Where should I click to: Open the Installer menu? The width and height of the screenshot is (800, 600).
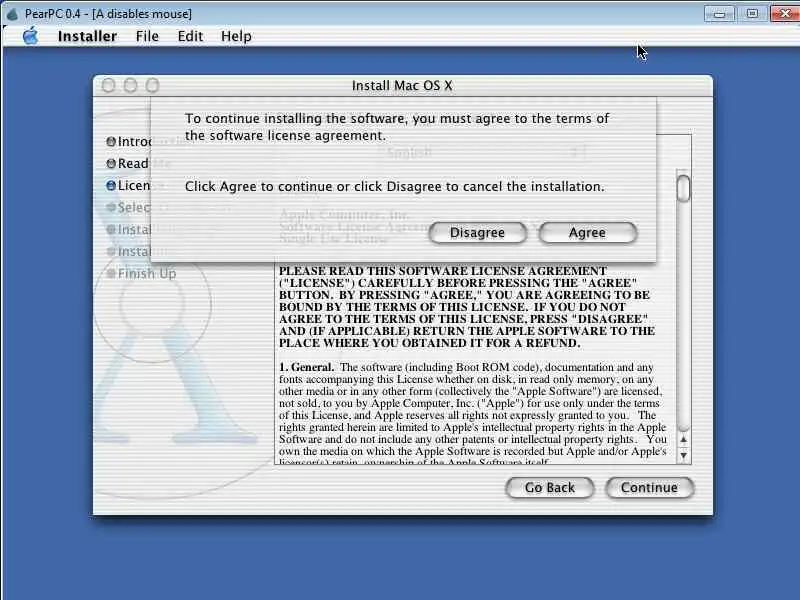pos(87,36)
